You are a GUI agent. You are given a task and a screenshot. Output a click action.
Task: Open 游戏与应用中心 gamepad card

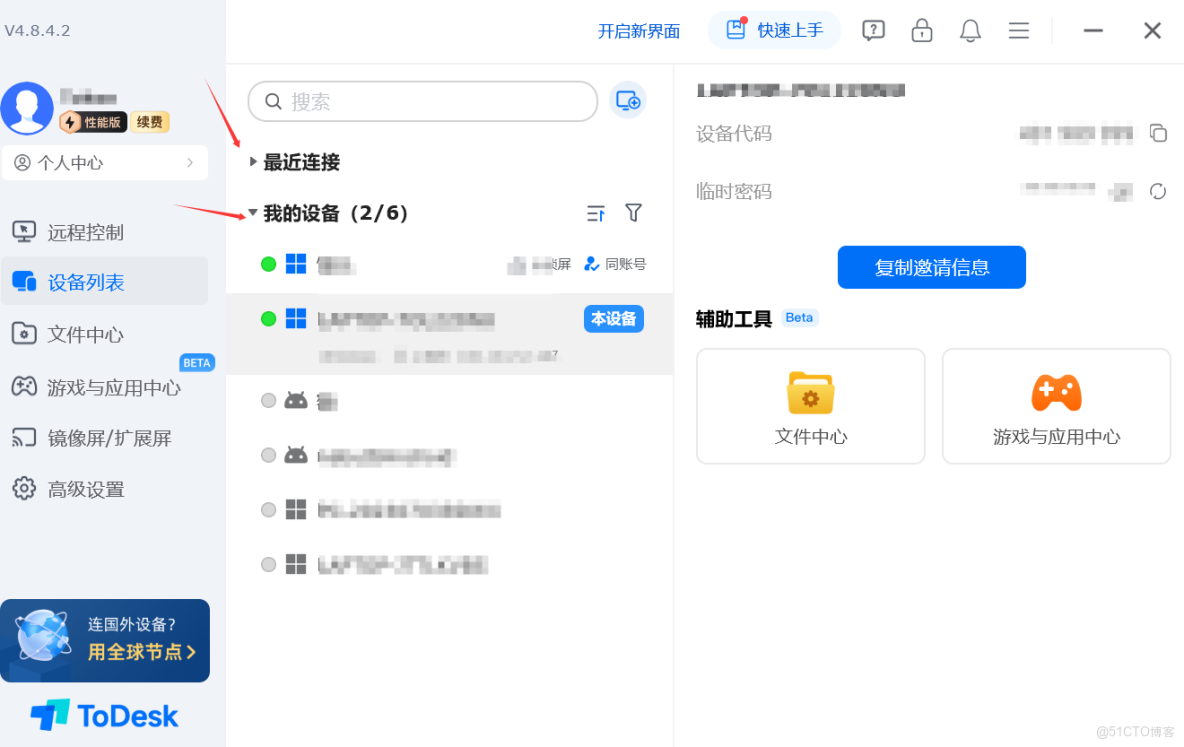pyautogui.click(x=1056, y=406)
